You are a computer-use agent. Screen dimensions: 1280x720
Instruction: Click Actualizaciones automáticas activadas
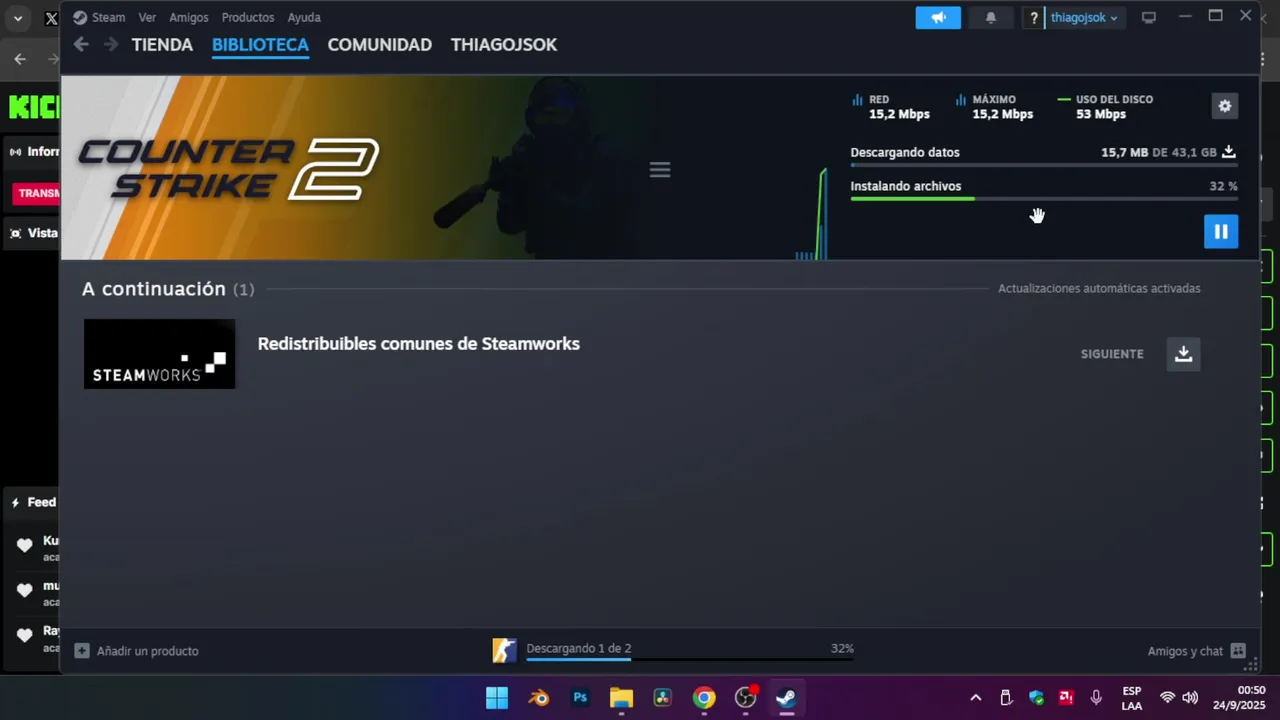point(1099,288)
